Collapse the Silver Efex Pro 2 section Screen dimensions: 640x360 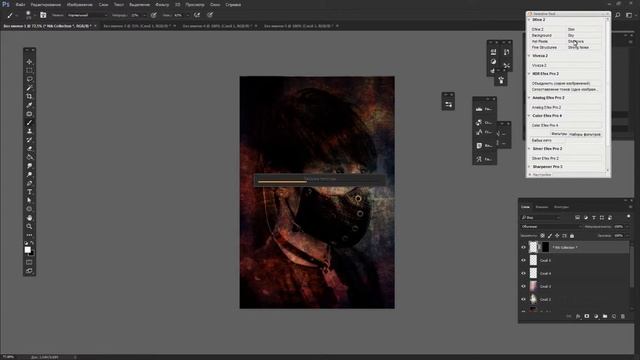[x=529, y=149]
